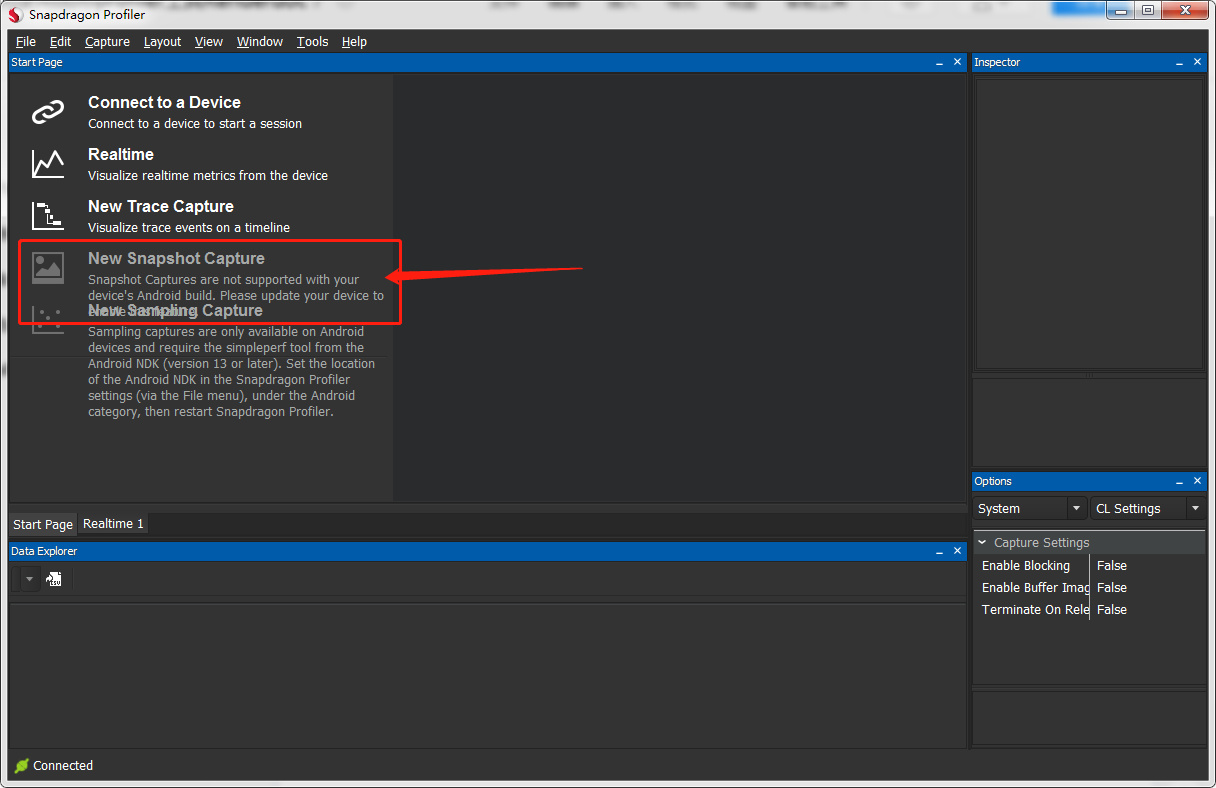Click the New Trace Capture text link
Viewport: 1216px width, 788px height.
[x=160, y=206]
